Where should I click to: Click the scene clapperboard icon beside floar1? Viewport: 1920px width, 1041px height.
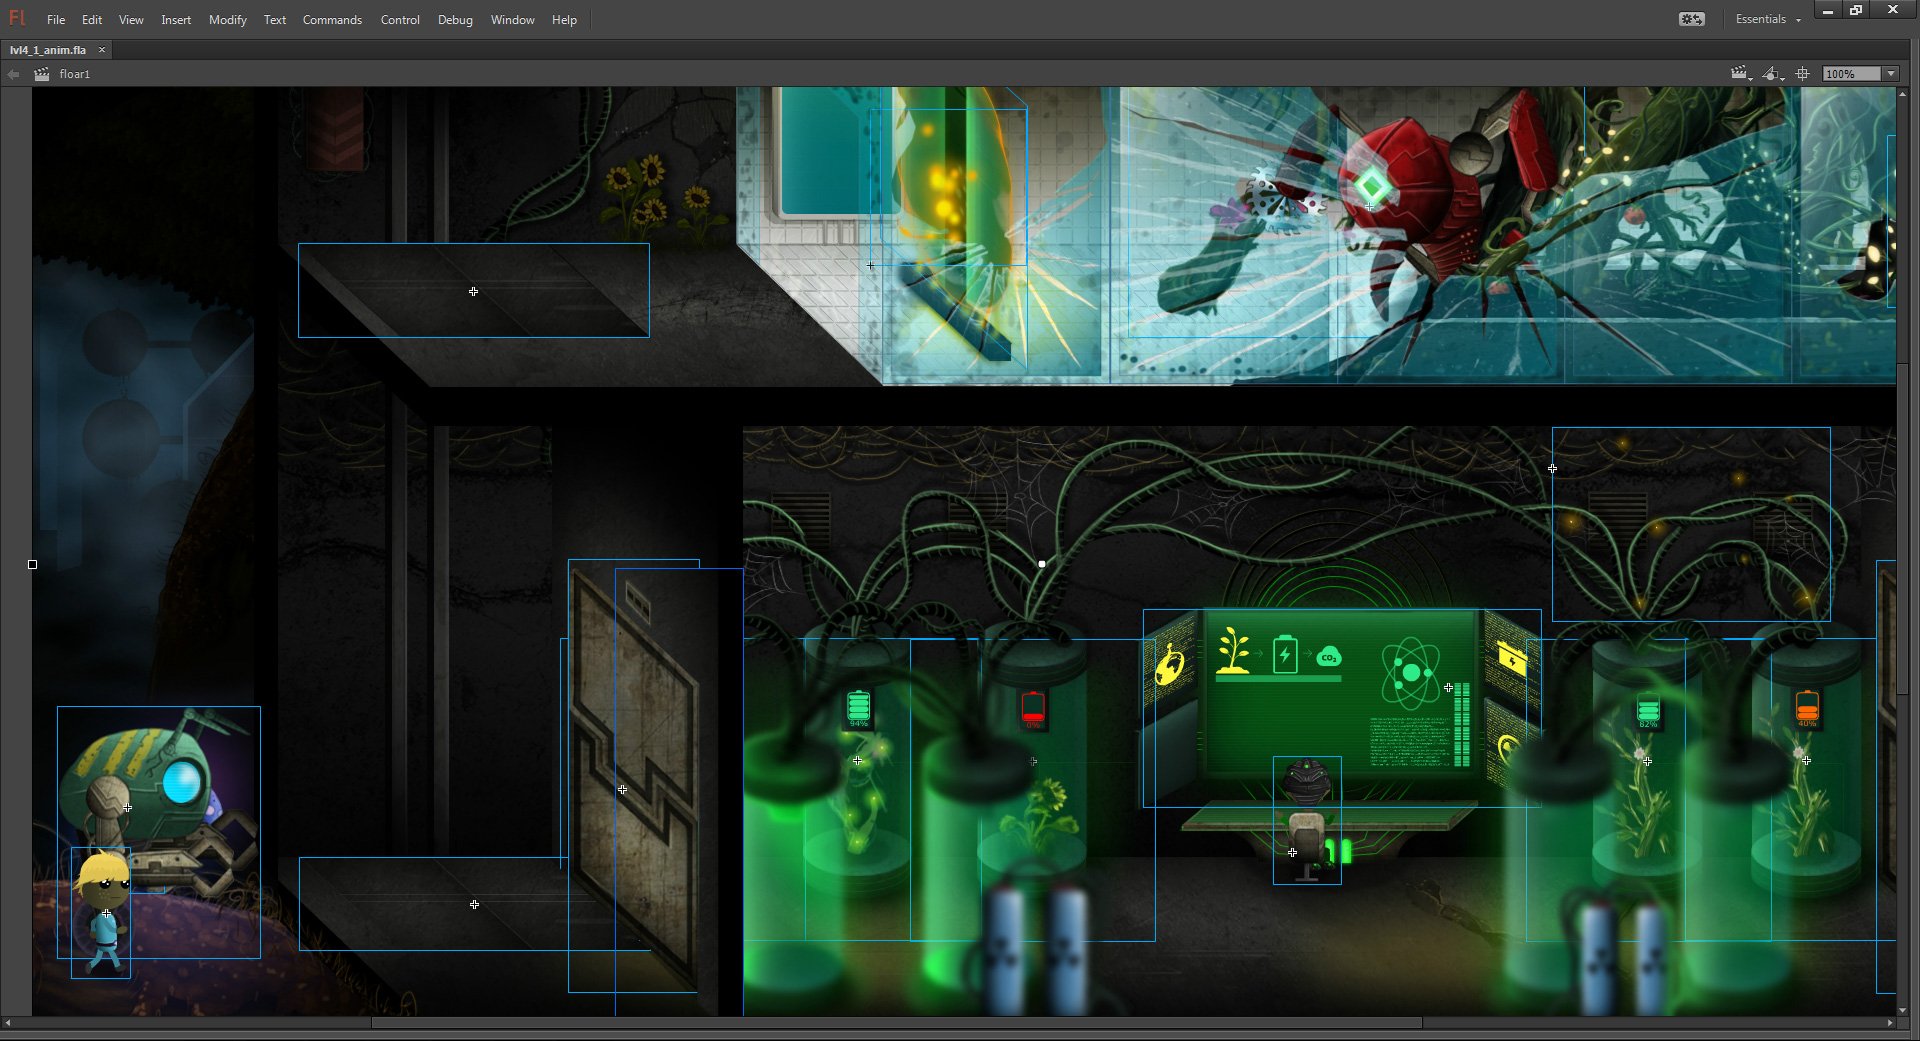coord(42,74)
